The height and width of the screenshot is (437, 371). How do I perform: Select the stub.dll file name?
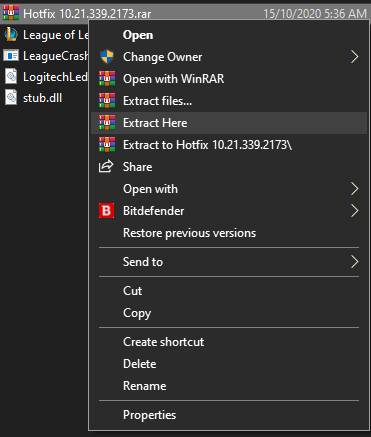[42, 98]
